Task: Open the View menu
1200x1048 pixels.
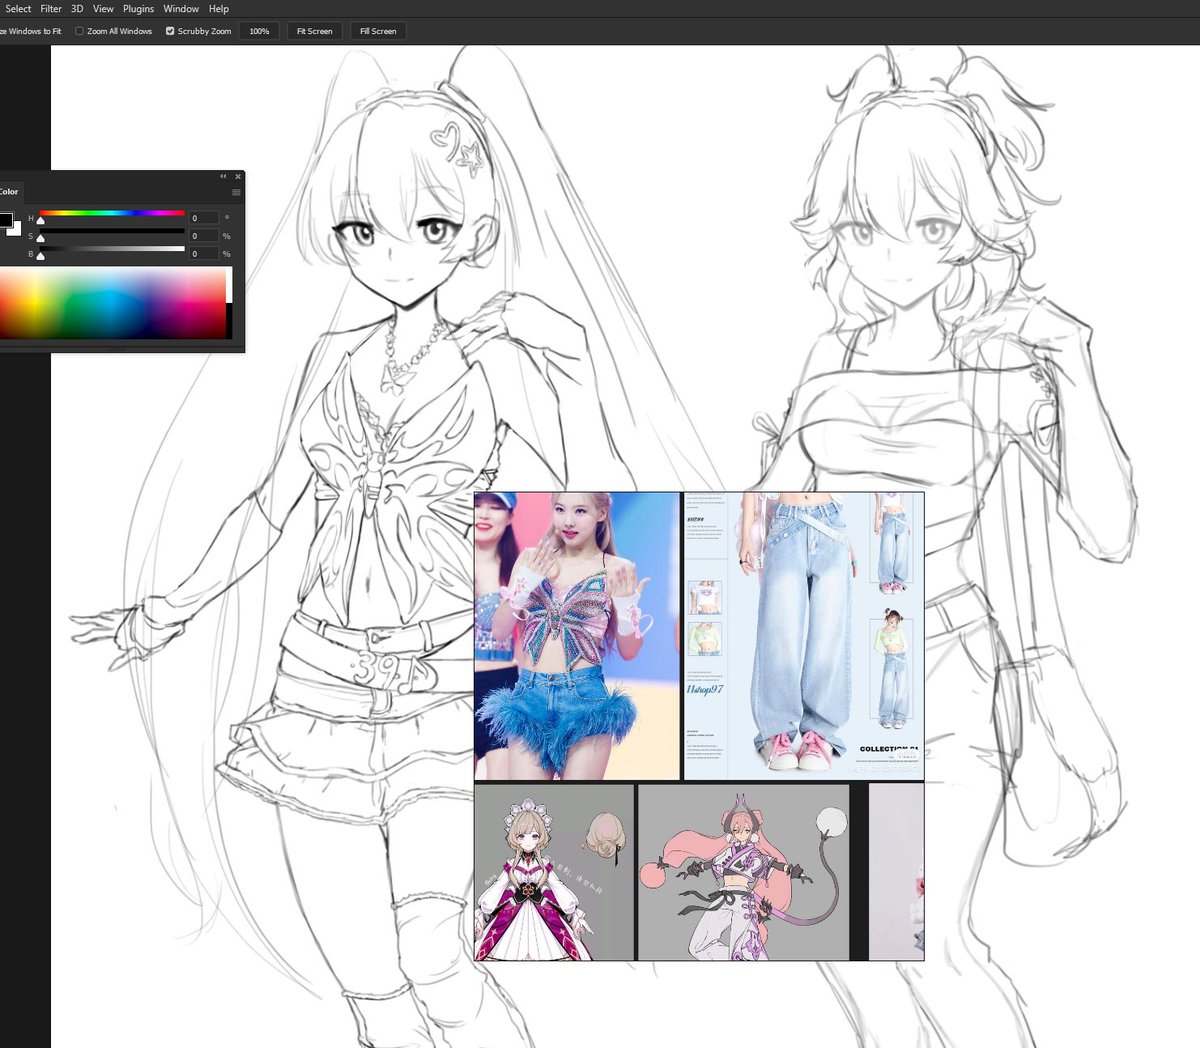Action: (x=103, y=8)
